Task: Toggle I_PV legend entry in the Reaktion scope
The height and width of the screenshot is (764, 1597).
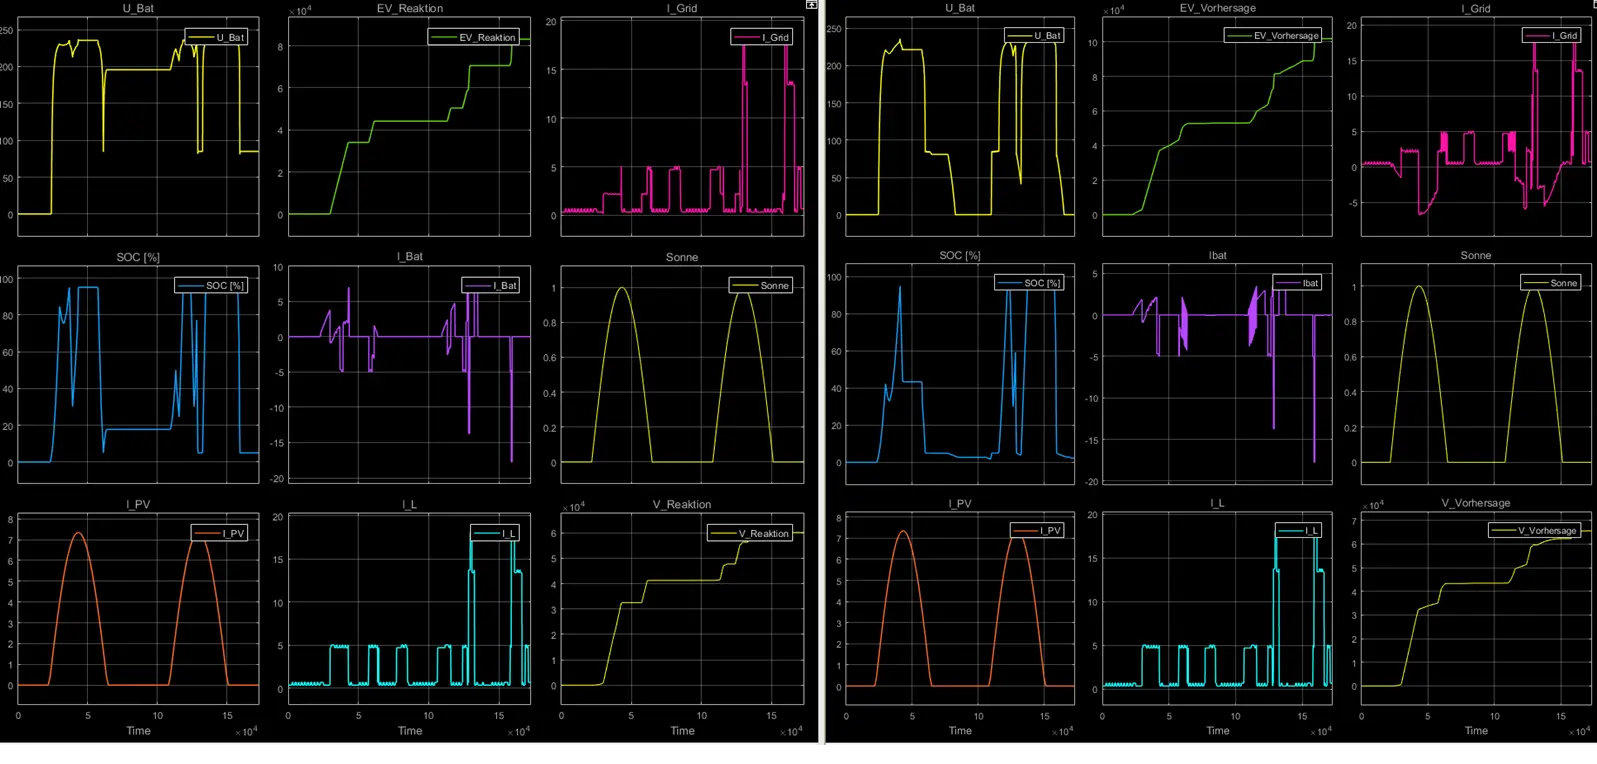Action: click(x=220, y=533)
